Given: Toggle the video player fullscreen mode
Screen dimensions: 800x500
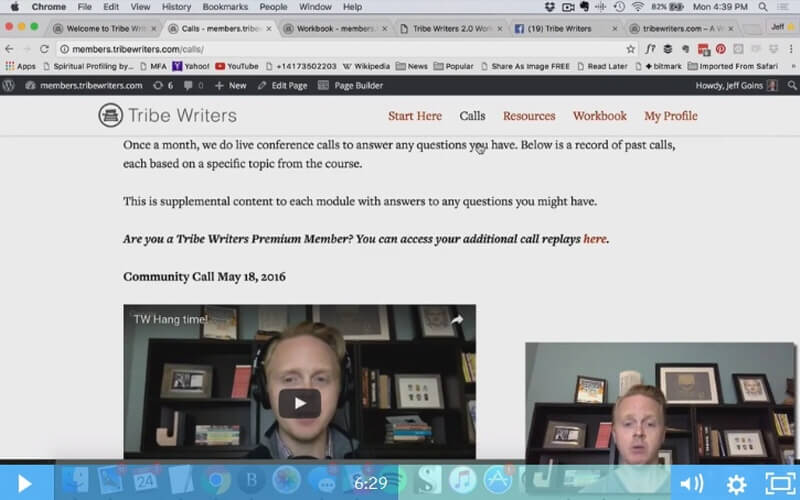Looking at the screenshot, I should (781, 483).
